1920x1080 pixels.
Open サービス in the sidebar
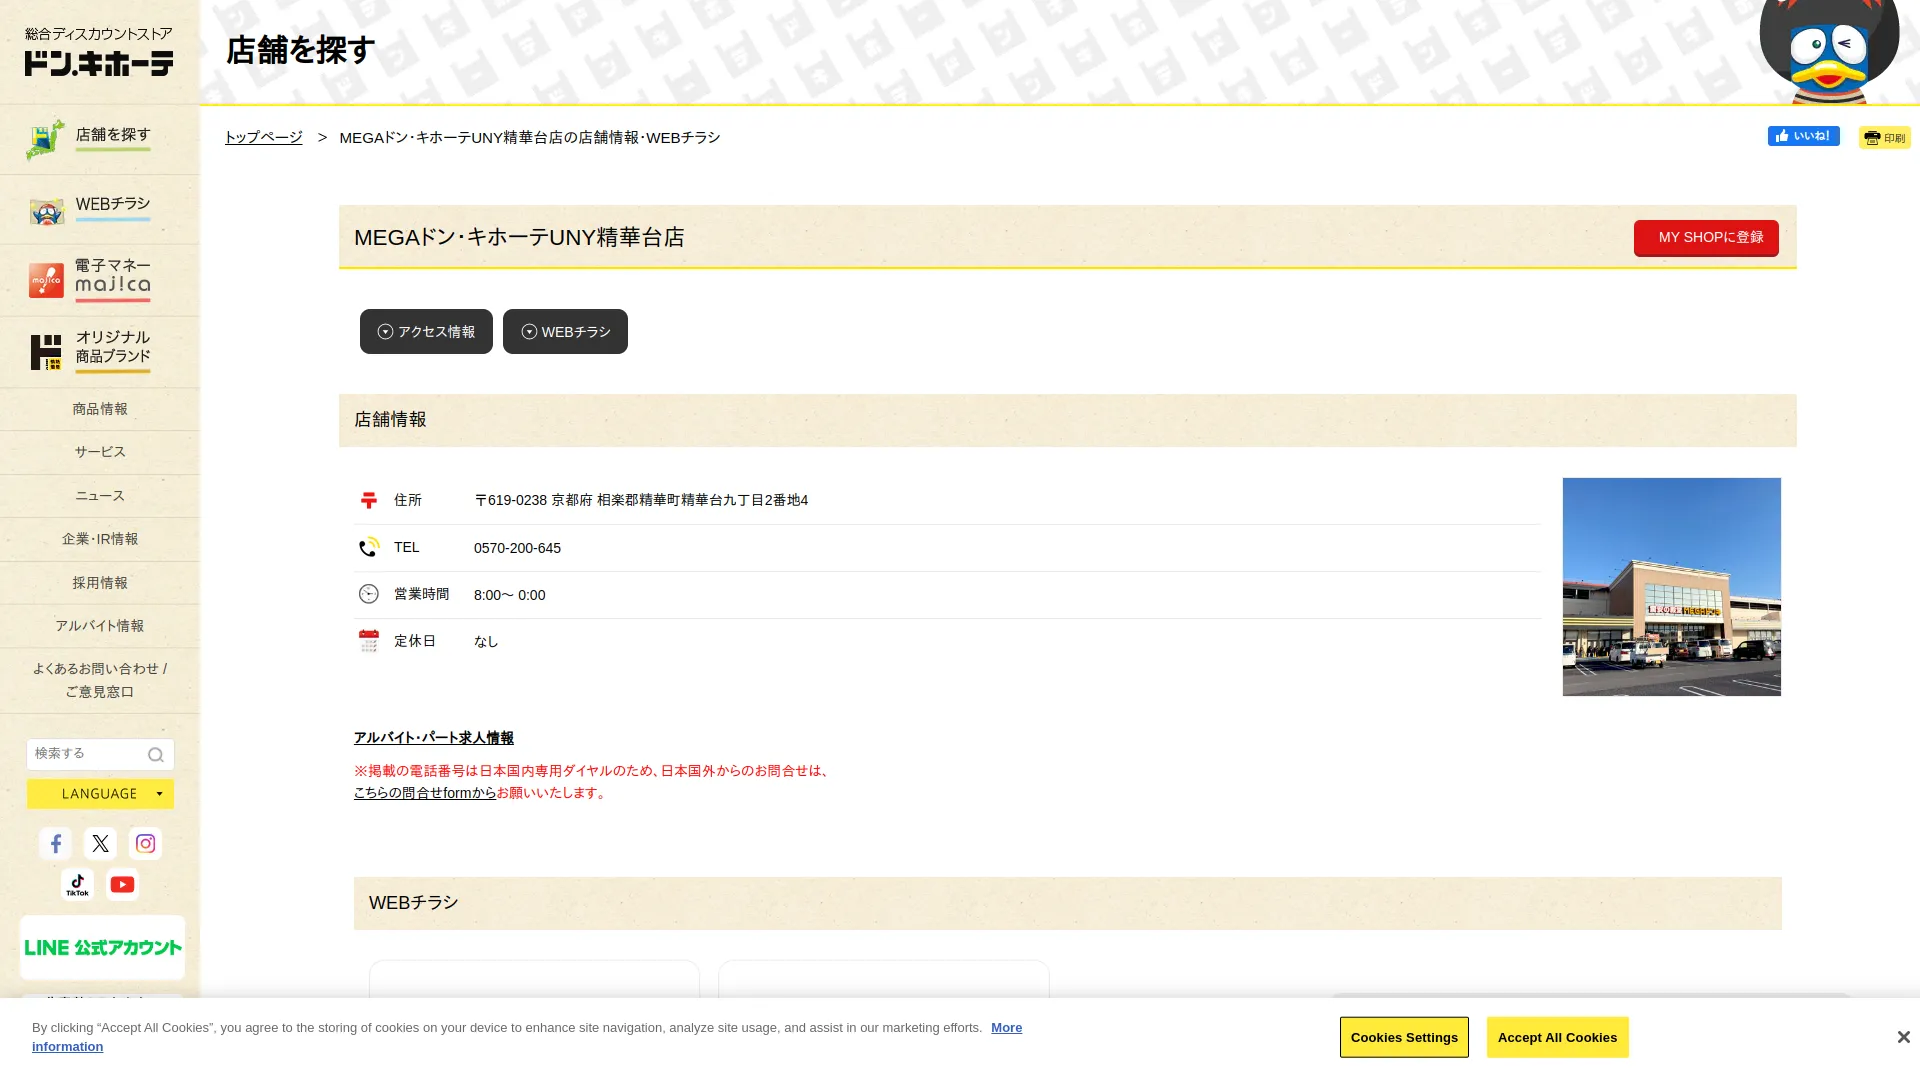click(x=100, y=452)
